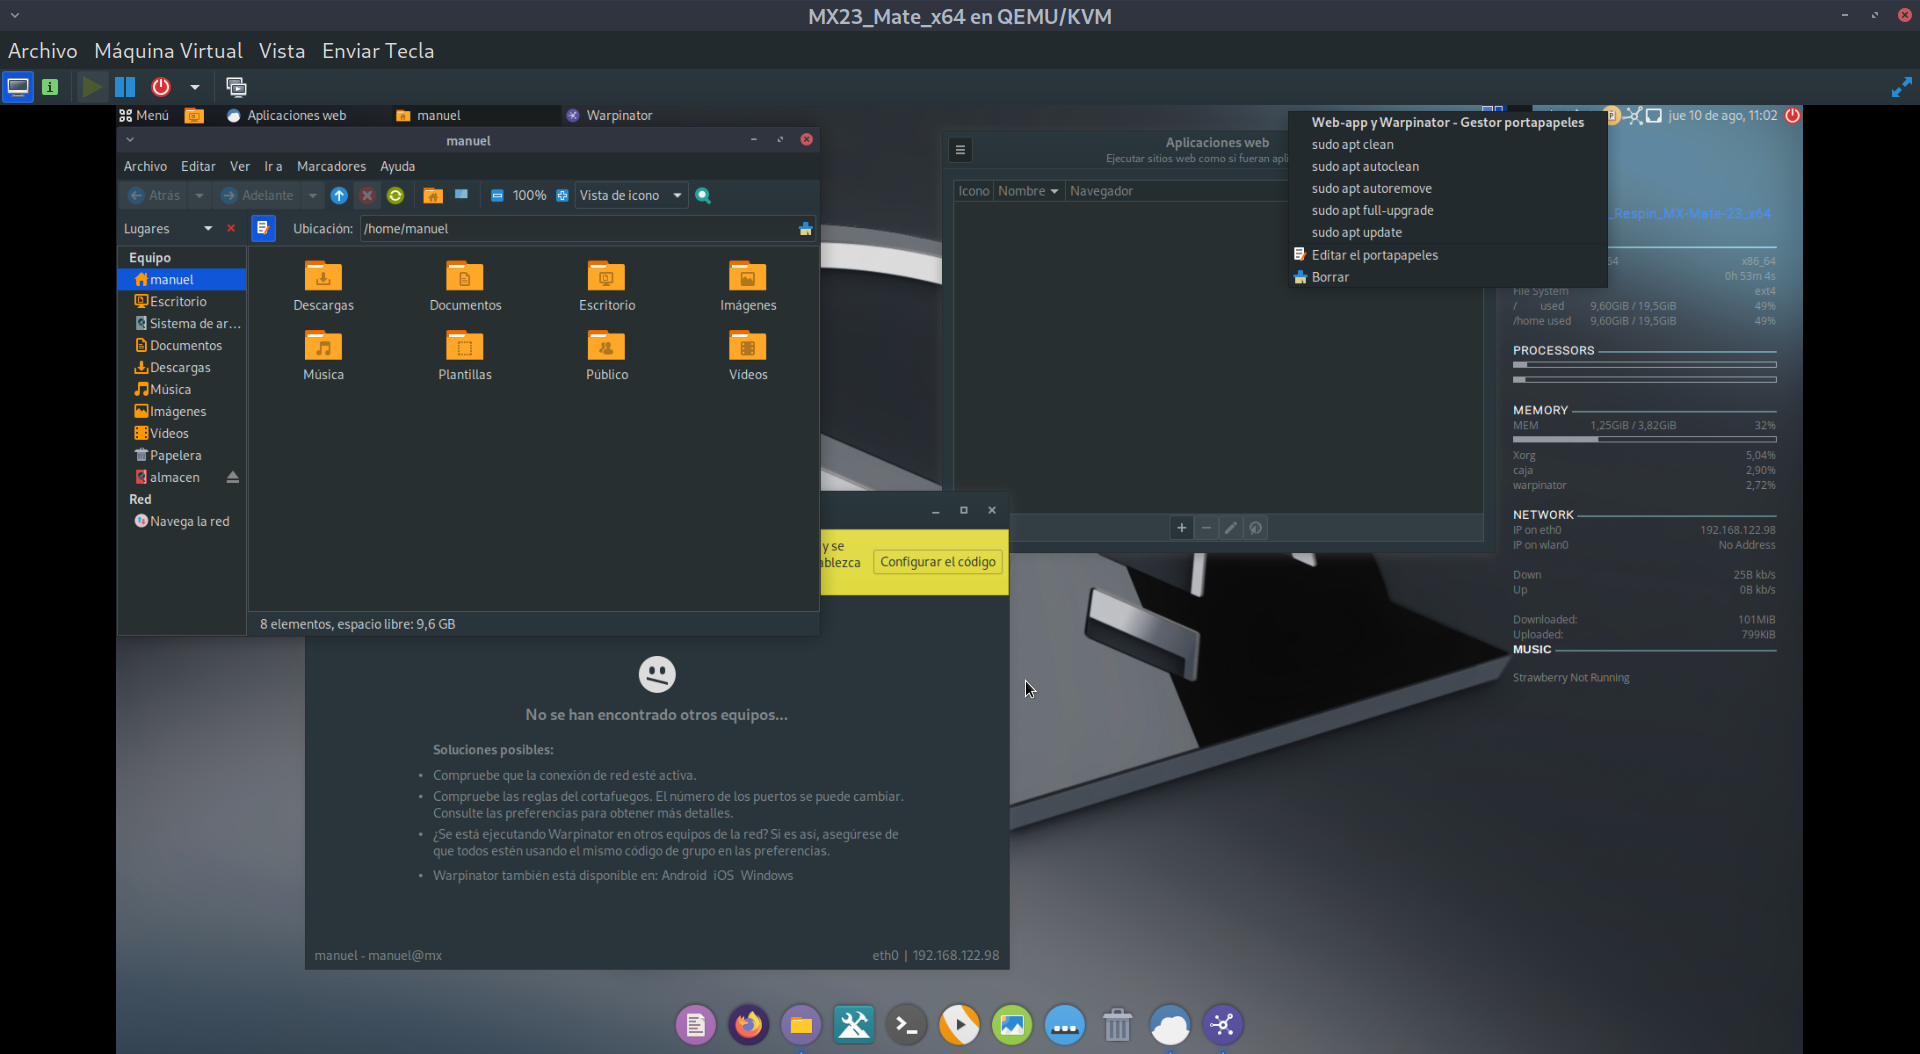Image resolution: width=1920 pixels, height=1054 pixels.
Task: Show the graphical console in virt-viewer toolbar
Action: coord(18,87)
